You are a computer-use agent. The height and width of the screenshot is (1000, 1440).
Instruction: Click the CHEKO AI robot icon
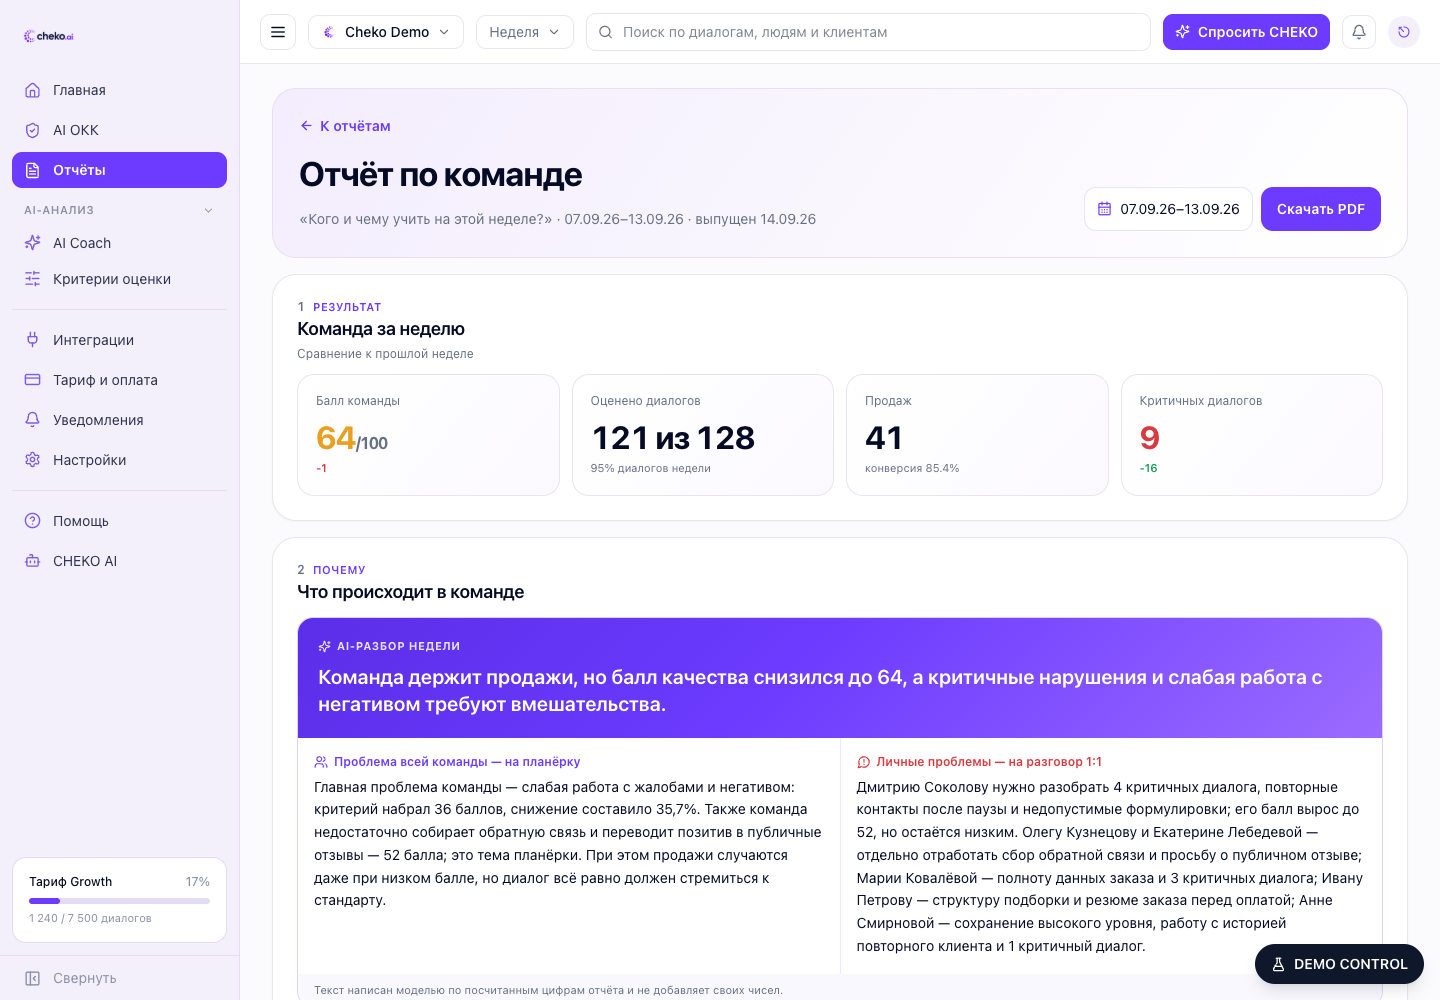pyautogui.click(x=33, y=561)
